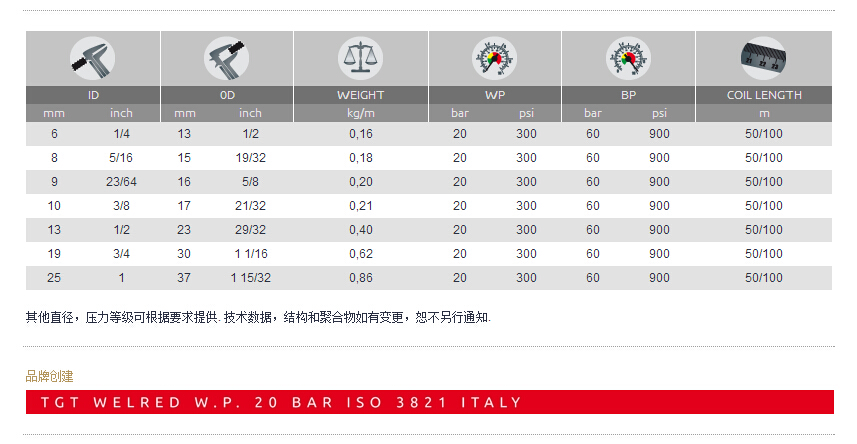
Task: Click the 品牌创建 heading
Action: pos(49,376)
